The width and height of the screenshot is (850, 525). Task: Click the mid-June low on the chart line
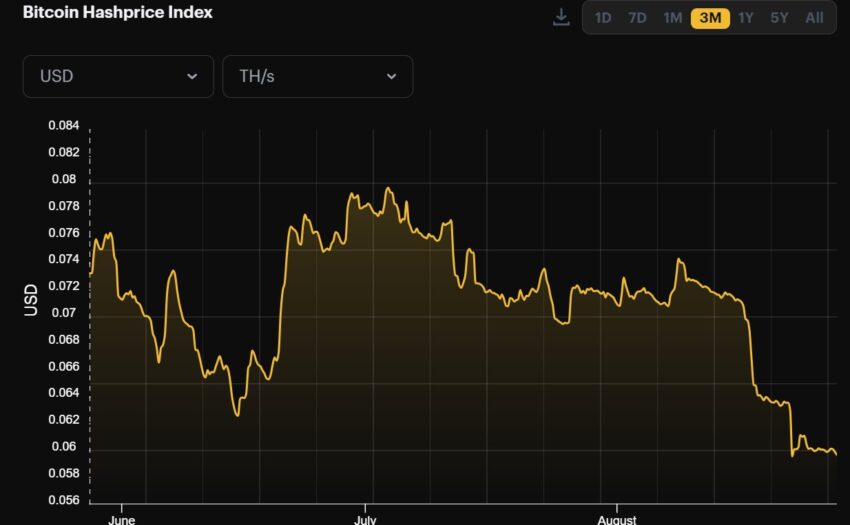click(x=237, y=415)
